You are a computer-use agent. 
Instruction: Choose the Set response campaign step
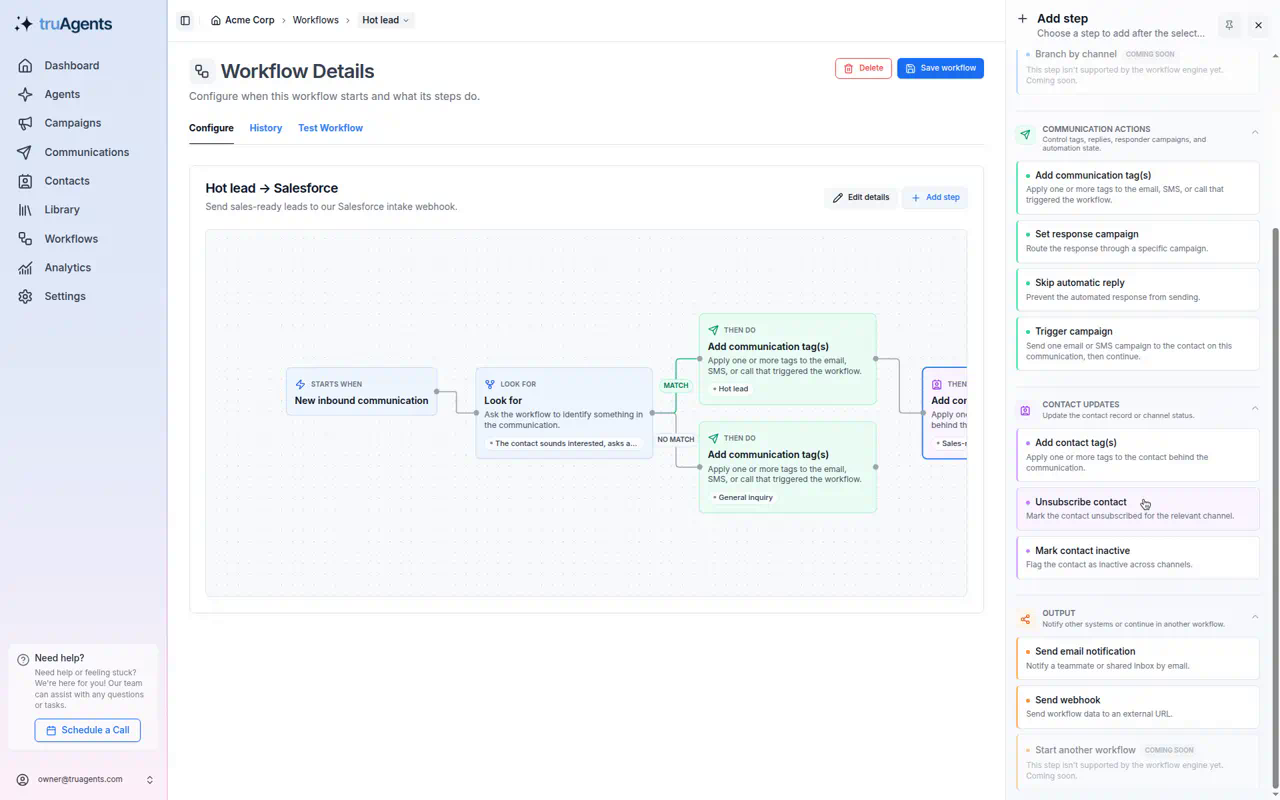click(x=1138, y=241)
